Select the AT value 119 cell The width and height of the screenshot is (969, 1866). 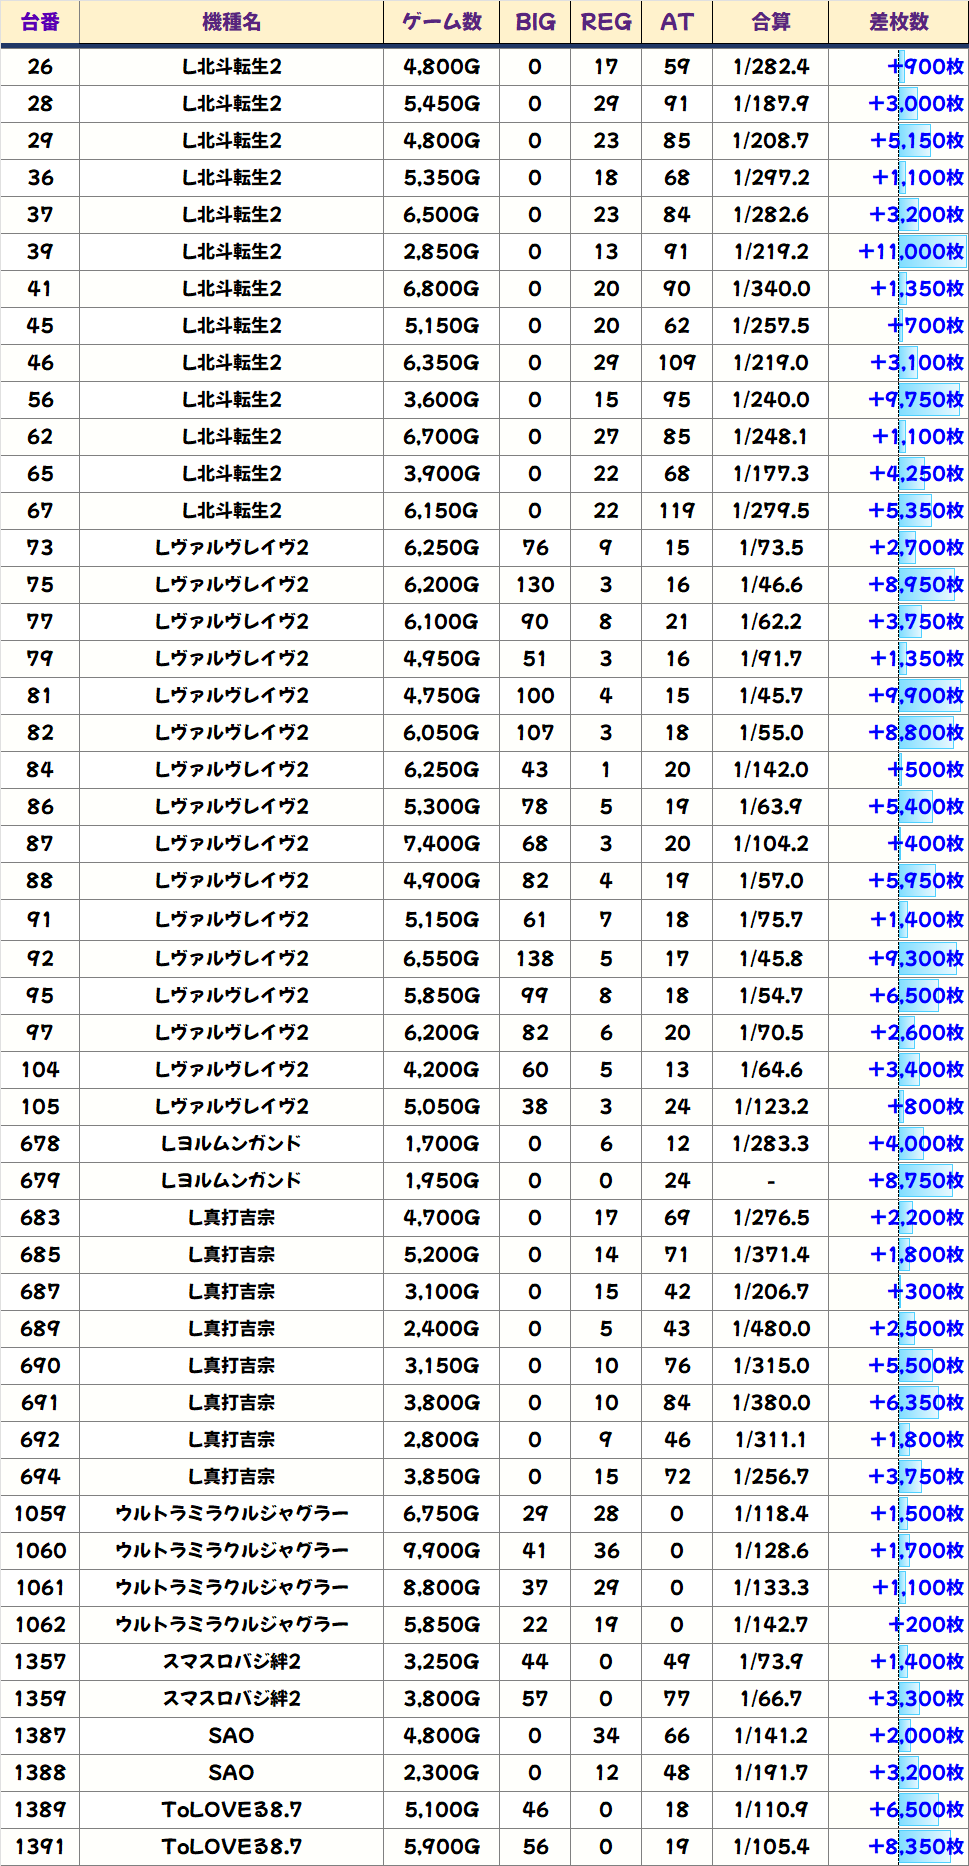click(x=677, y=511)
